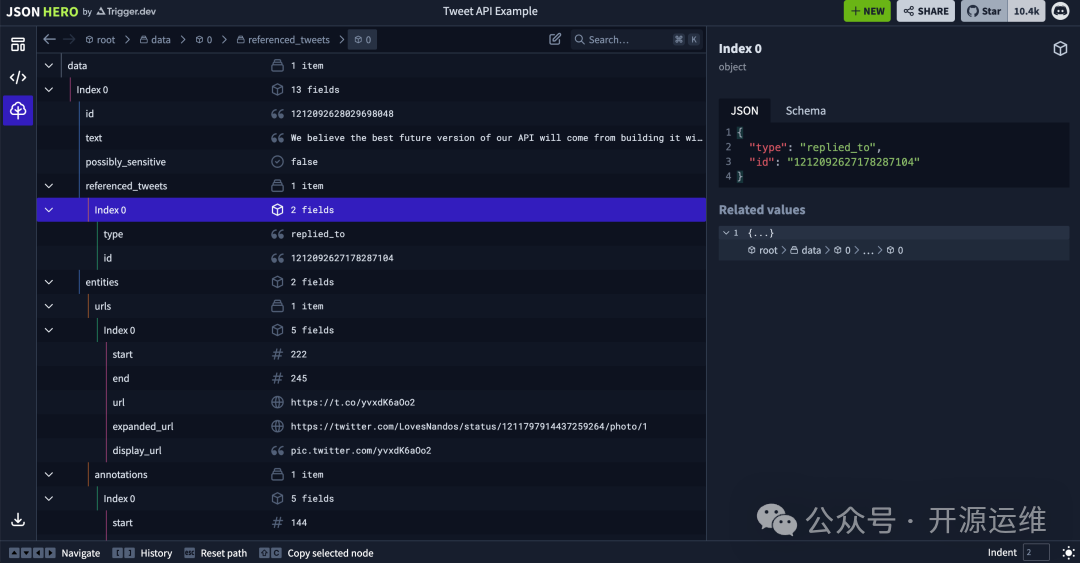This screenshot has height=563, width=1080.
Task: Select the type row with replied_to
Action: (372, 234)
